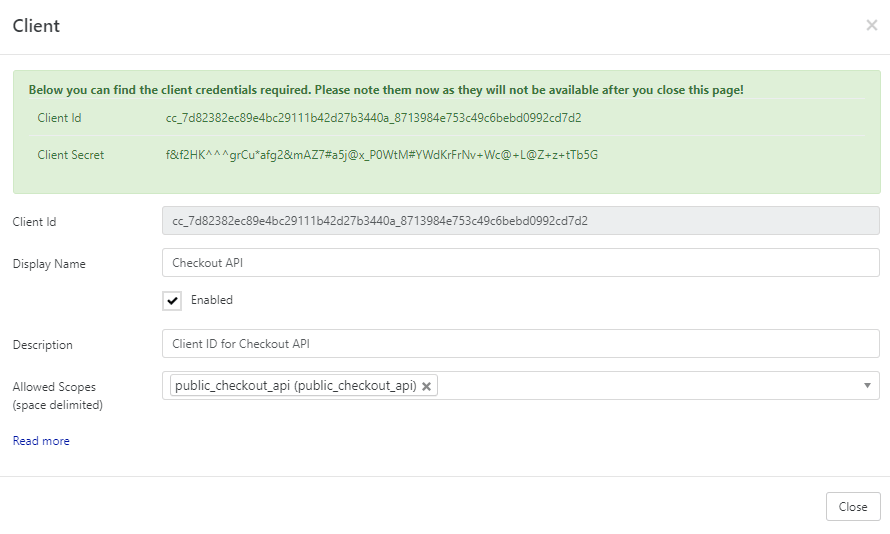The image size is (890, 534).
Task: Open the Read more link
Action: [x=41, y=441]
